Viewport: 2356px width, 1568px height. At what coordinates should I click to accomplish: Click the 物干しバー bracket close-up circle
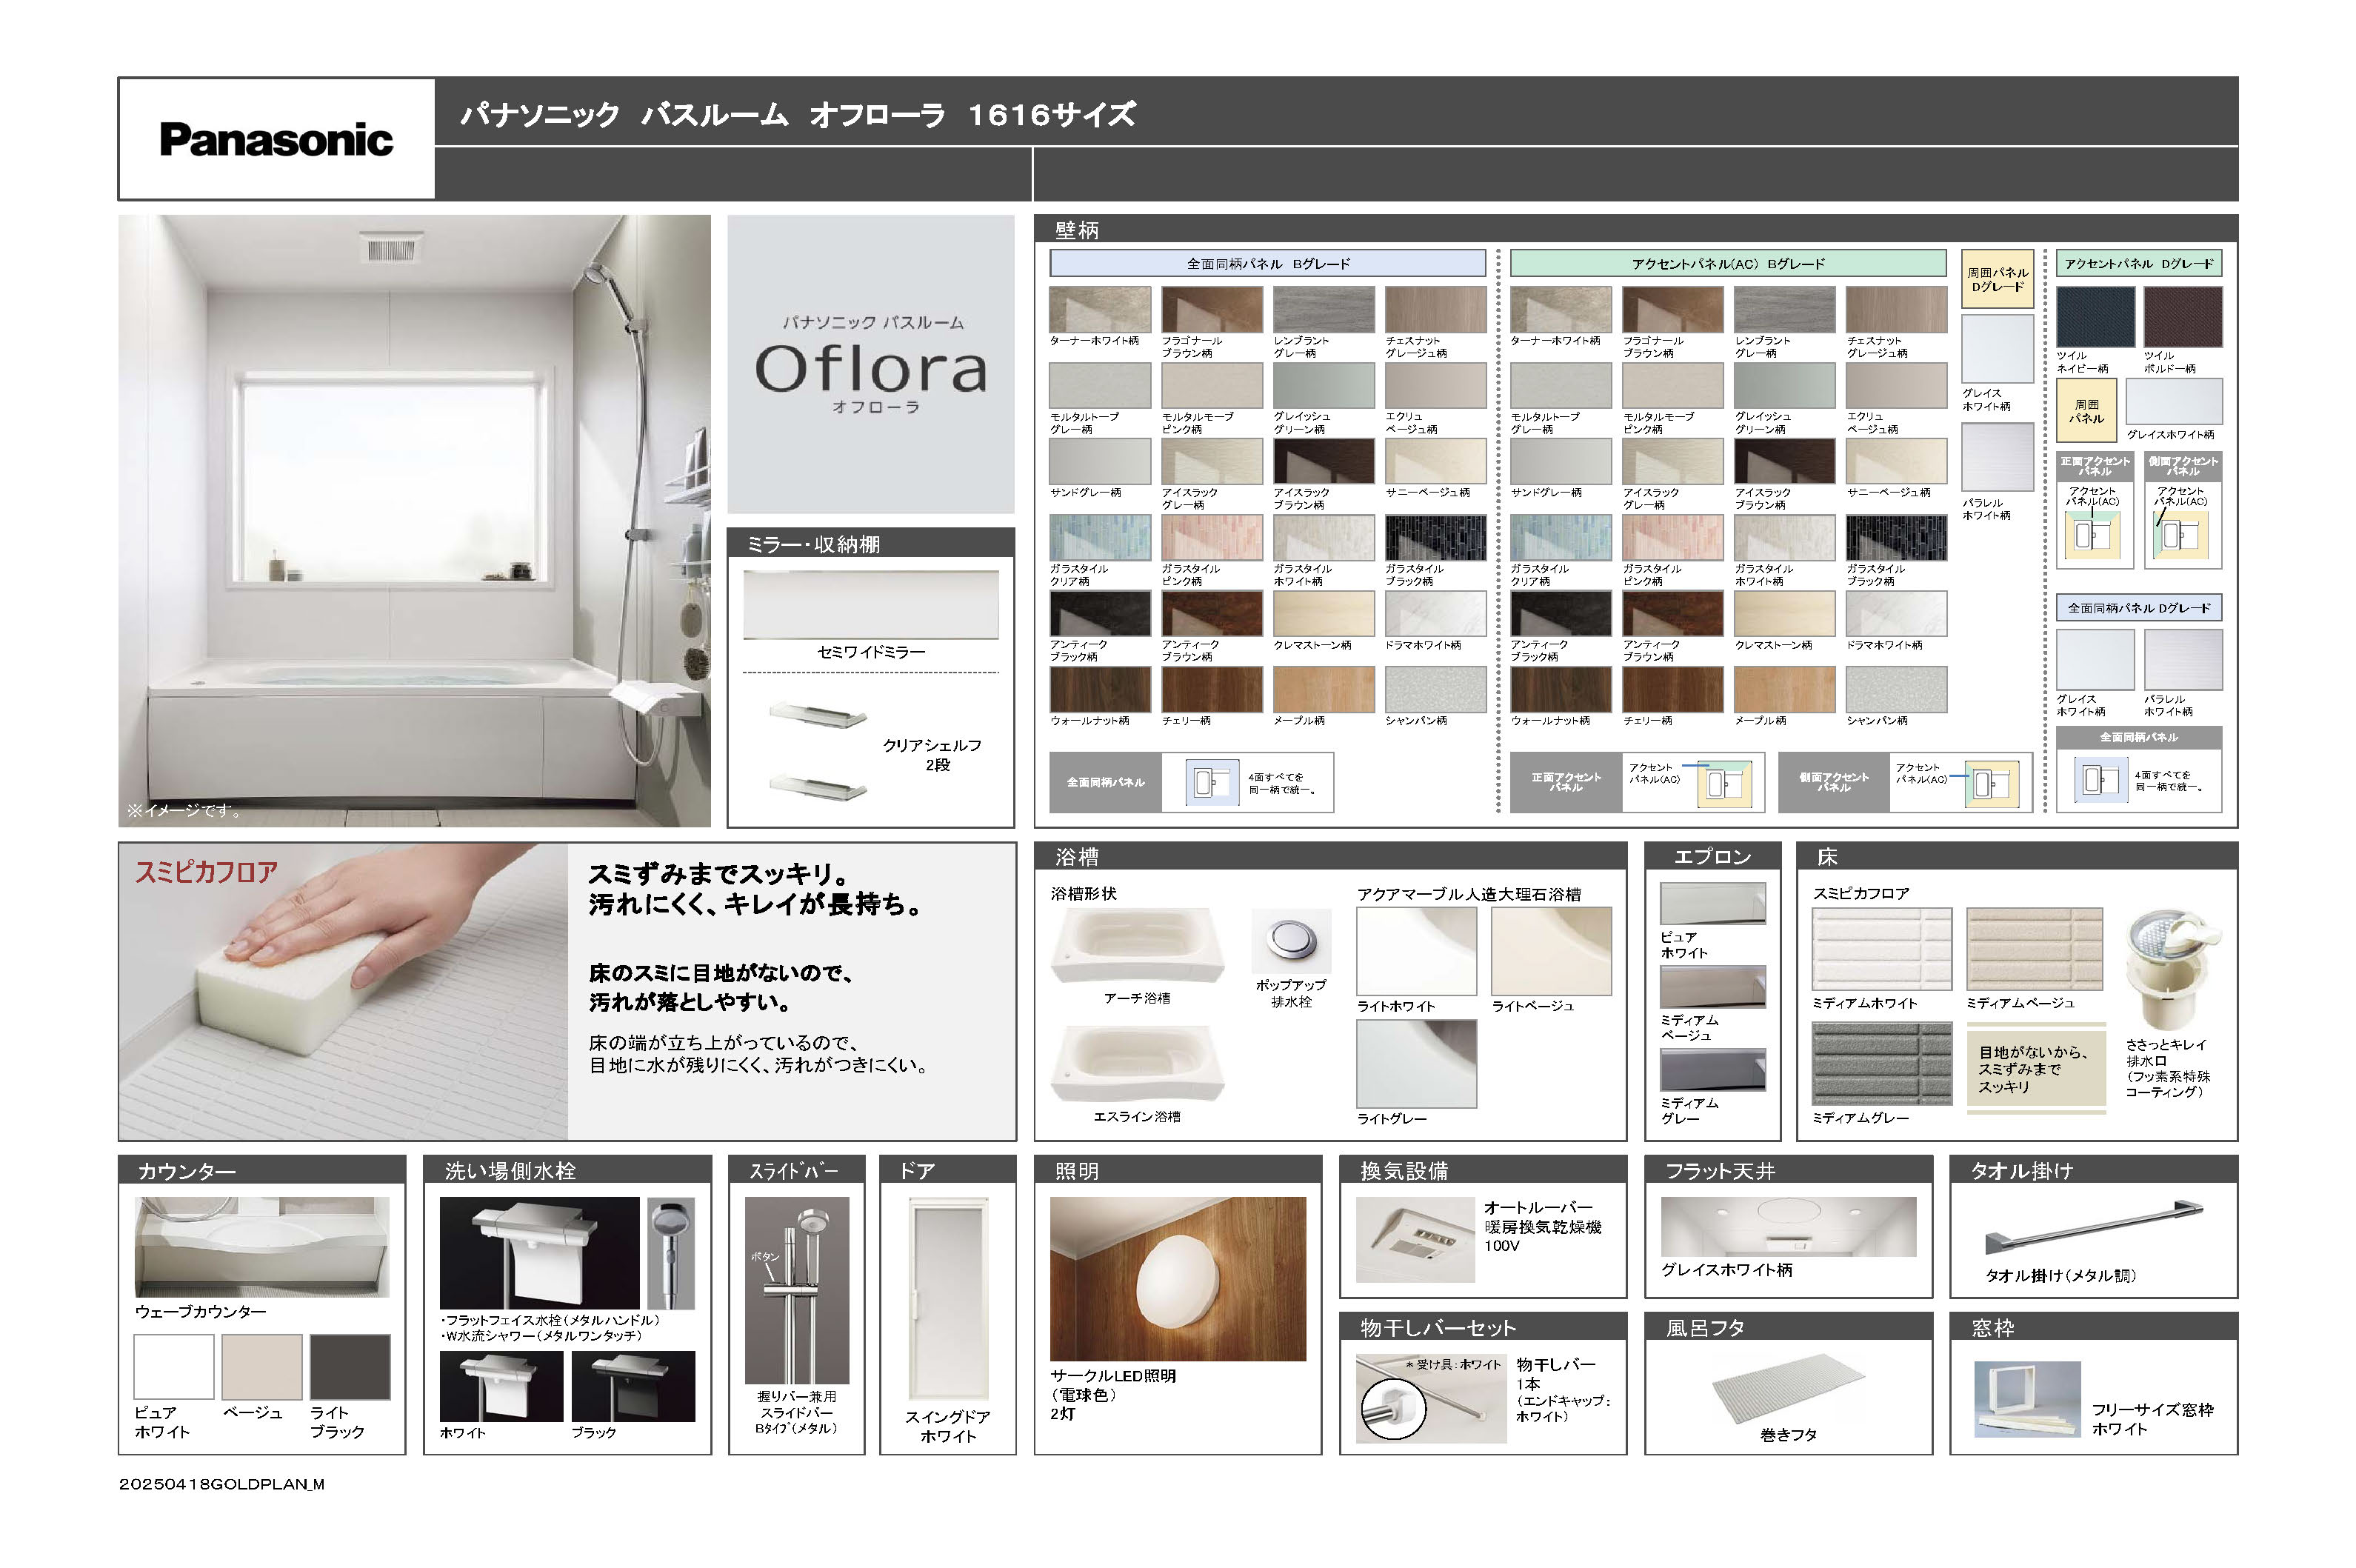coord(1394,1408)
